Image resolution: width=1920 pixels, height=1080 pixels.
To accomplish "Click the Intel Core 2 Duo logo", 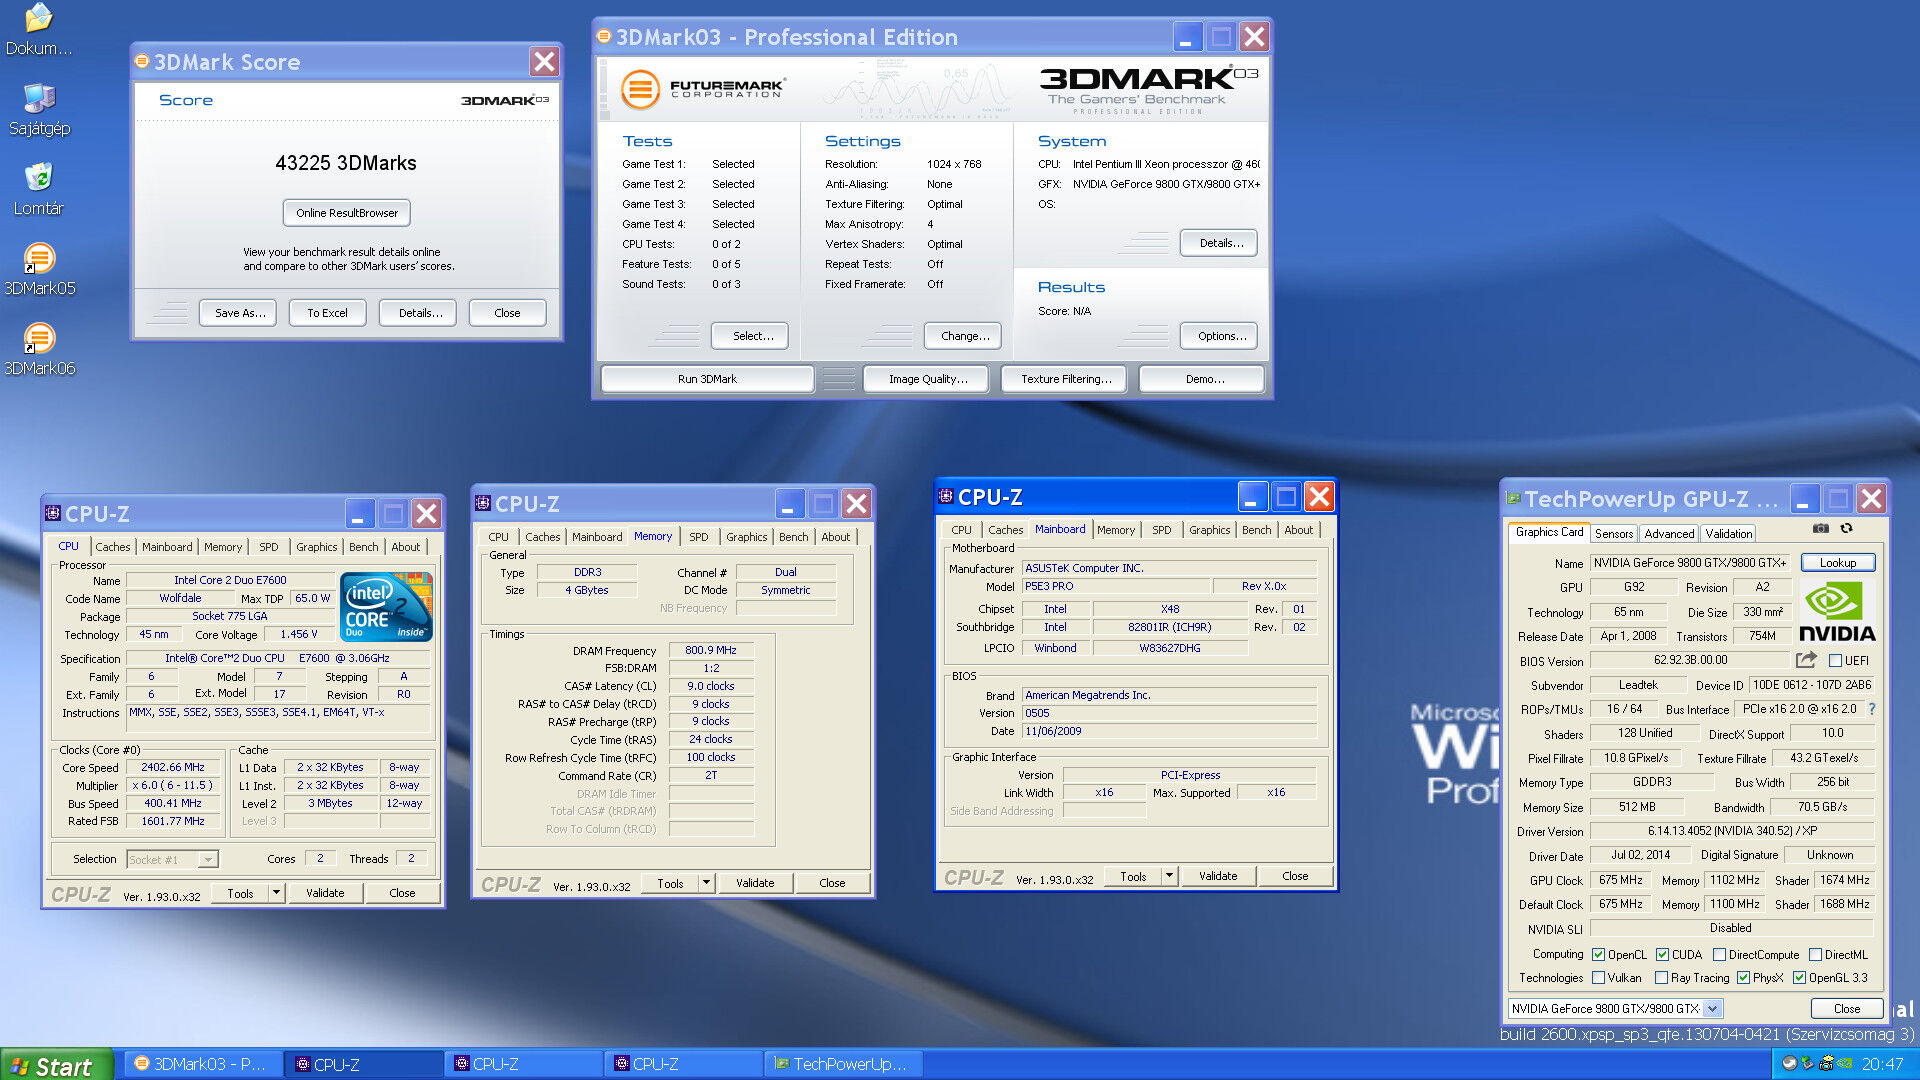I will 386,606.
